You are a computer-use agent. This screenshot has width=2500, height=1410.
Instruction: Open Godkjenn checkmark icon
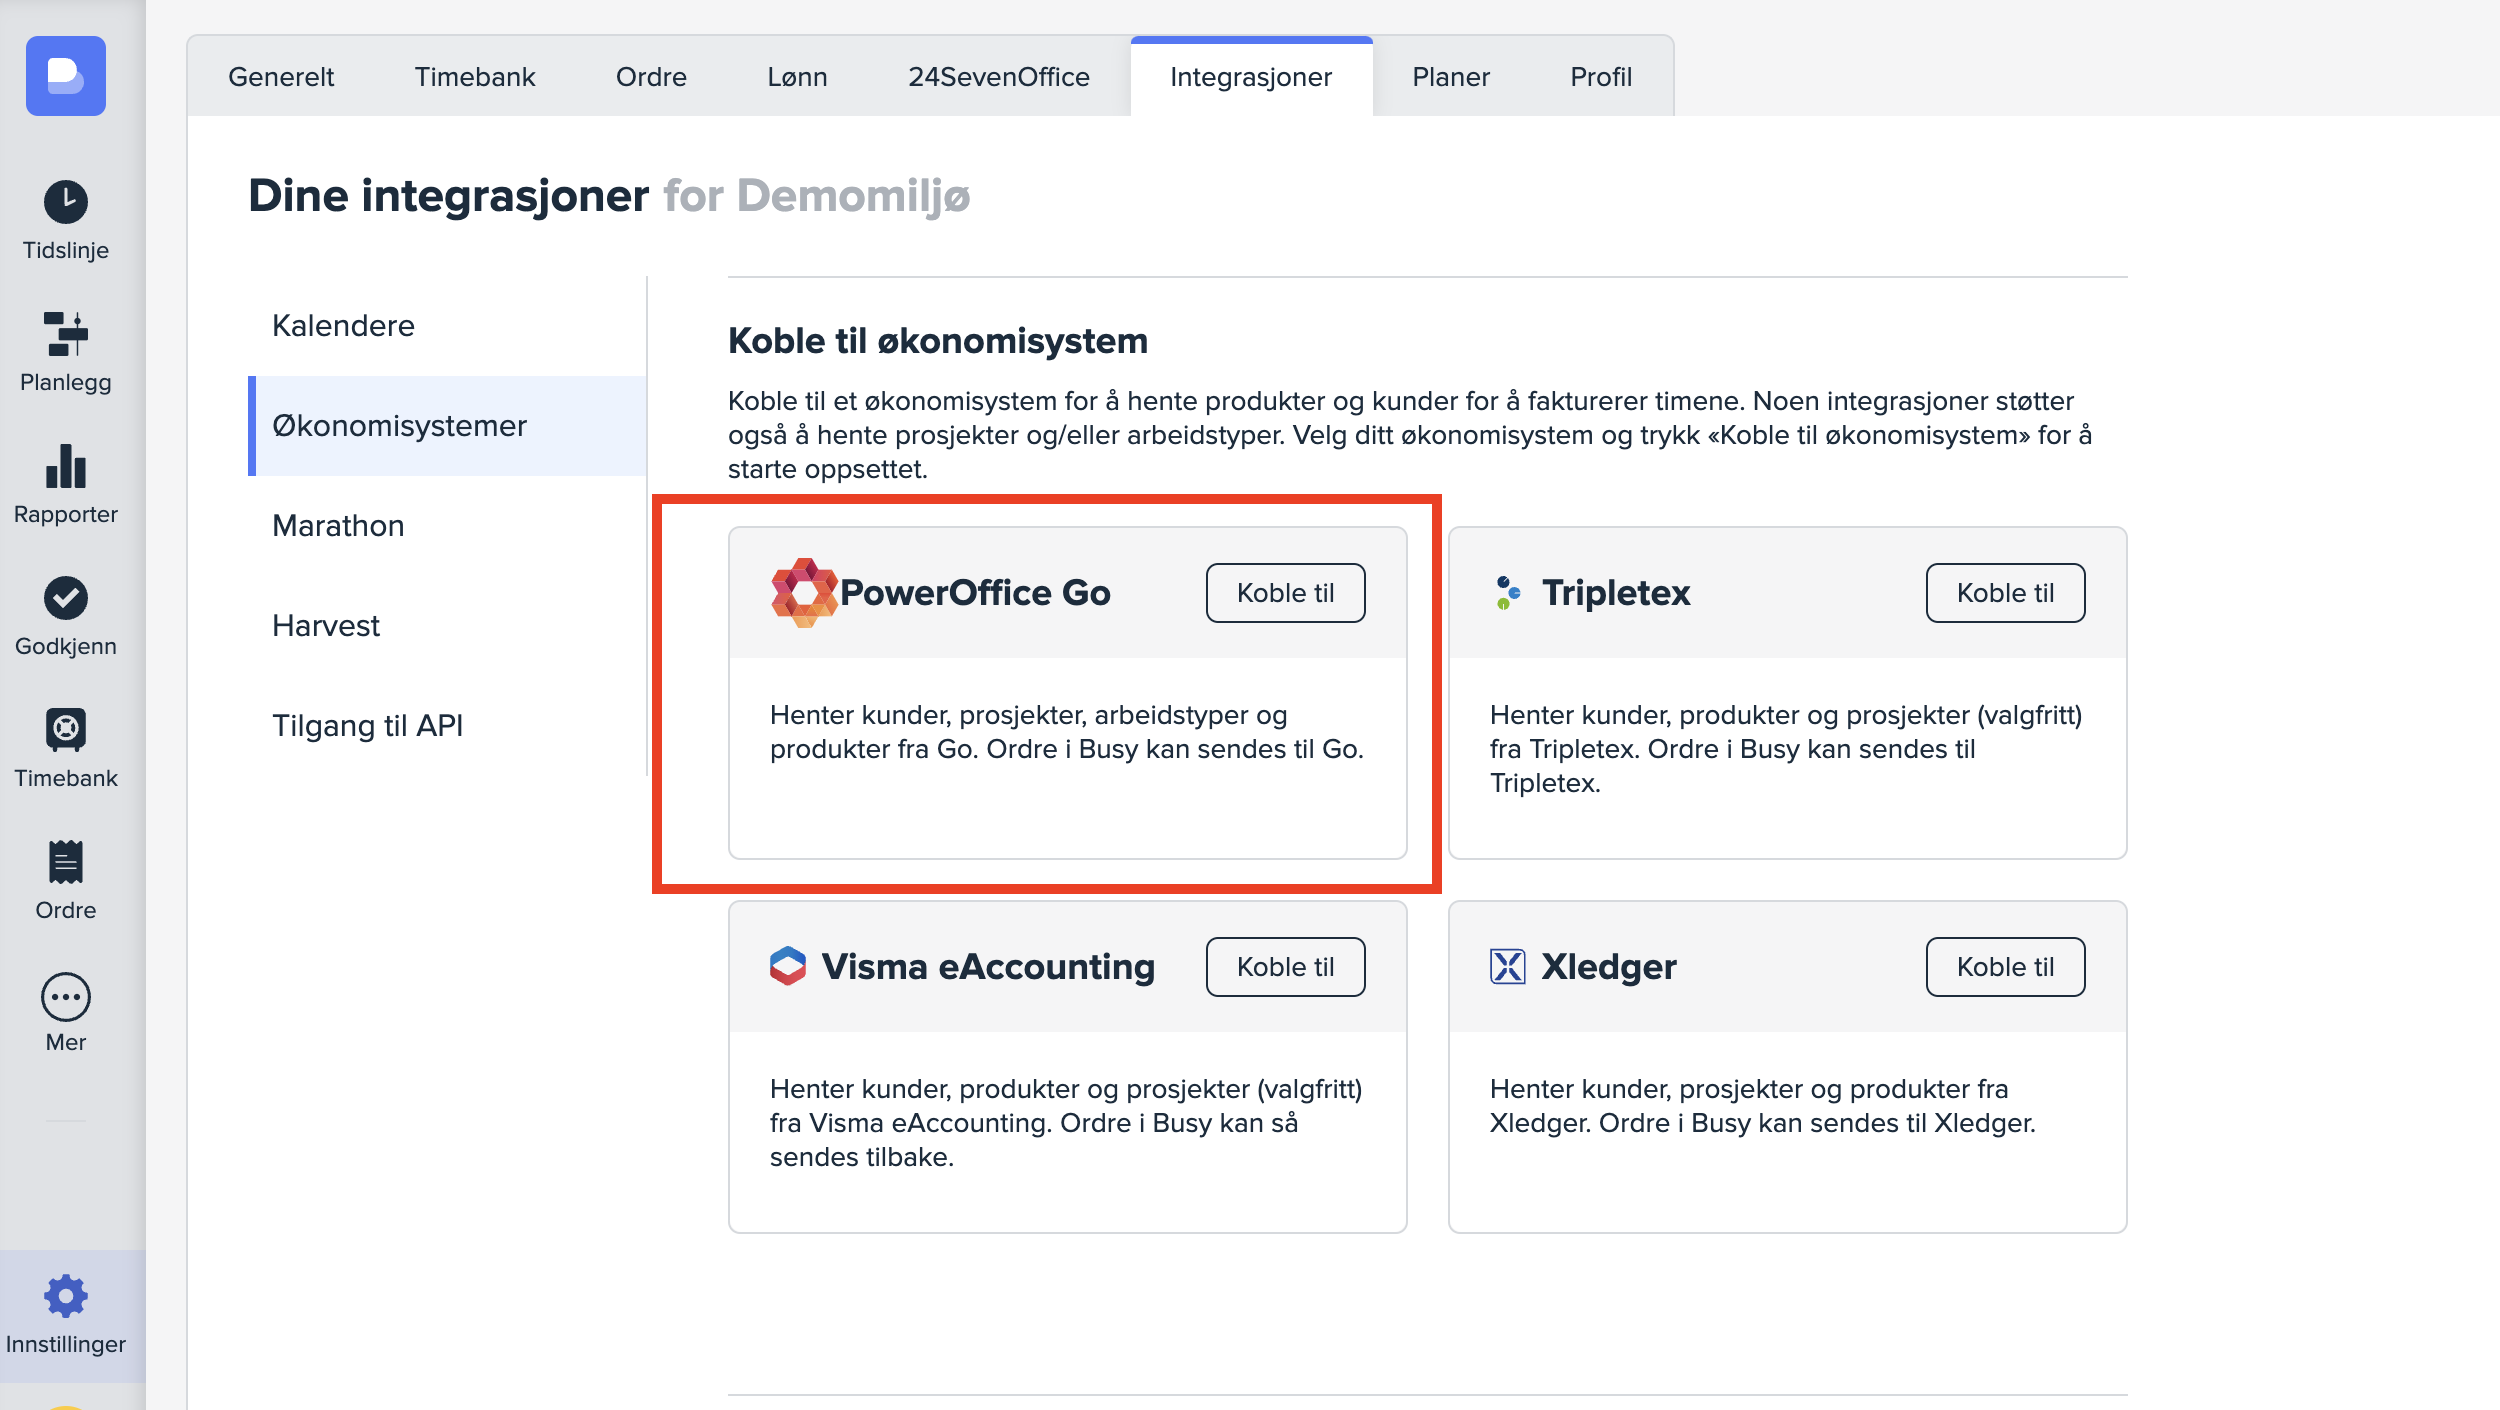[x=66, y=598]
